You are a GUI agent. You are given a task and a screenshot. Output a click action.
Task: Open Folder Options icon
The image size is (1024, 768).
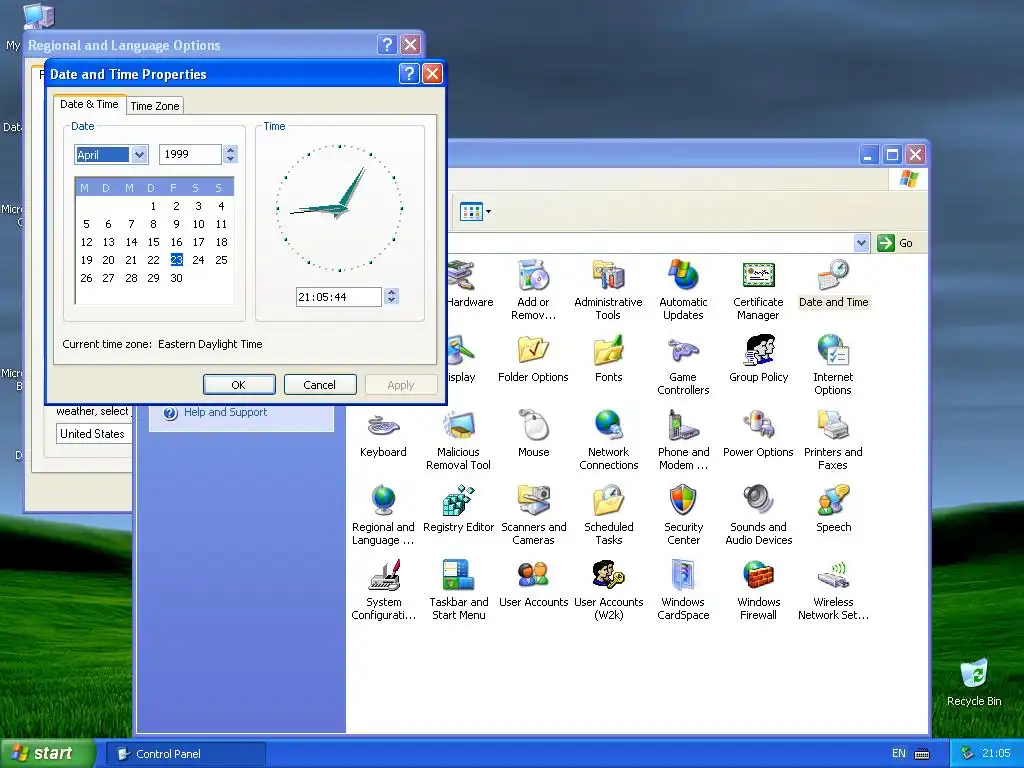(533, 358)
